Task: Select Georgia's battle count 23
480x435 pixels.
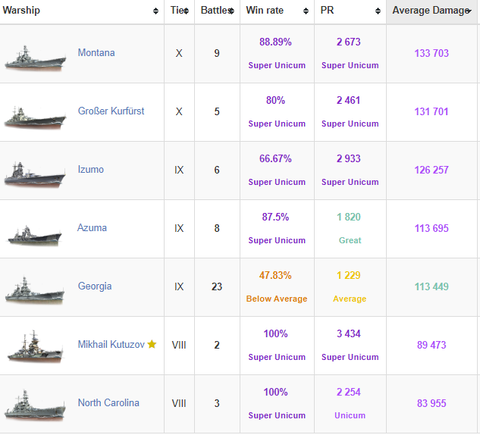Action: click(x=217, y=287)
